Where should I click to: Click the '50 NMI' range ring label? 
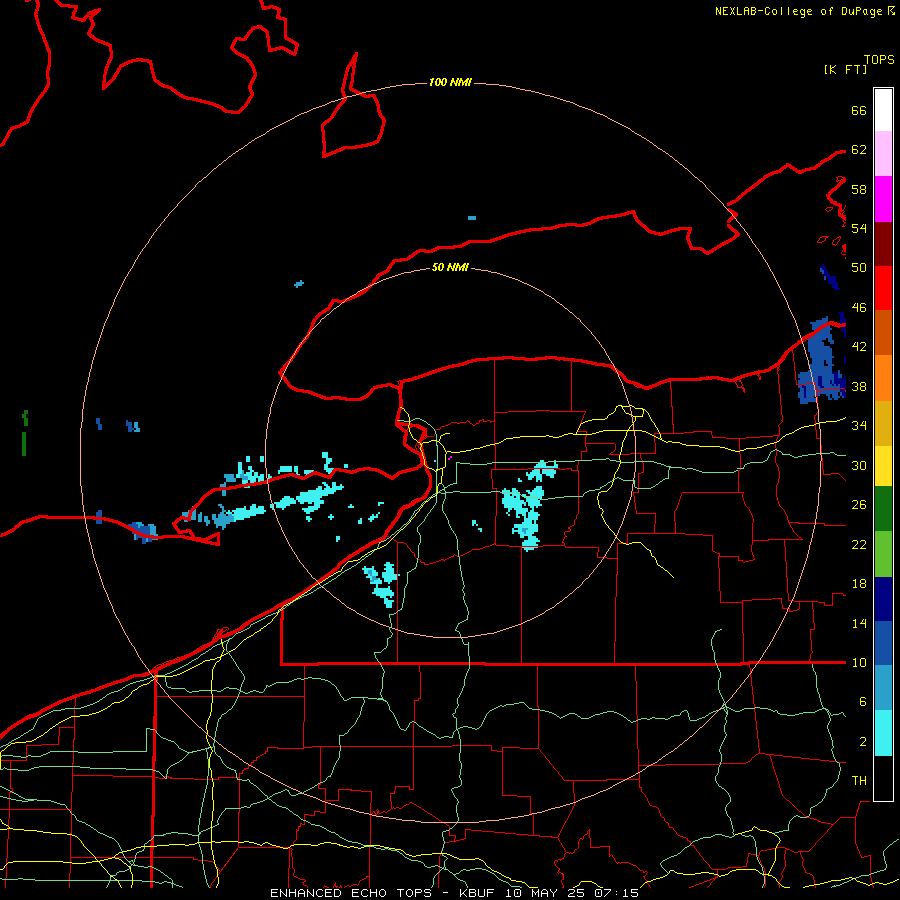coord(450,267)
